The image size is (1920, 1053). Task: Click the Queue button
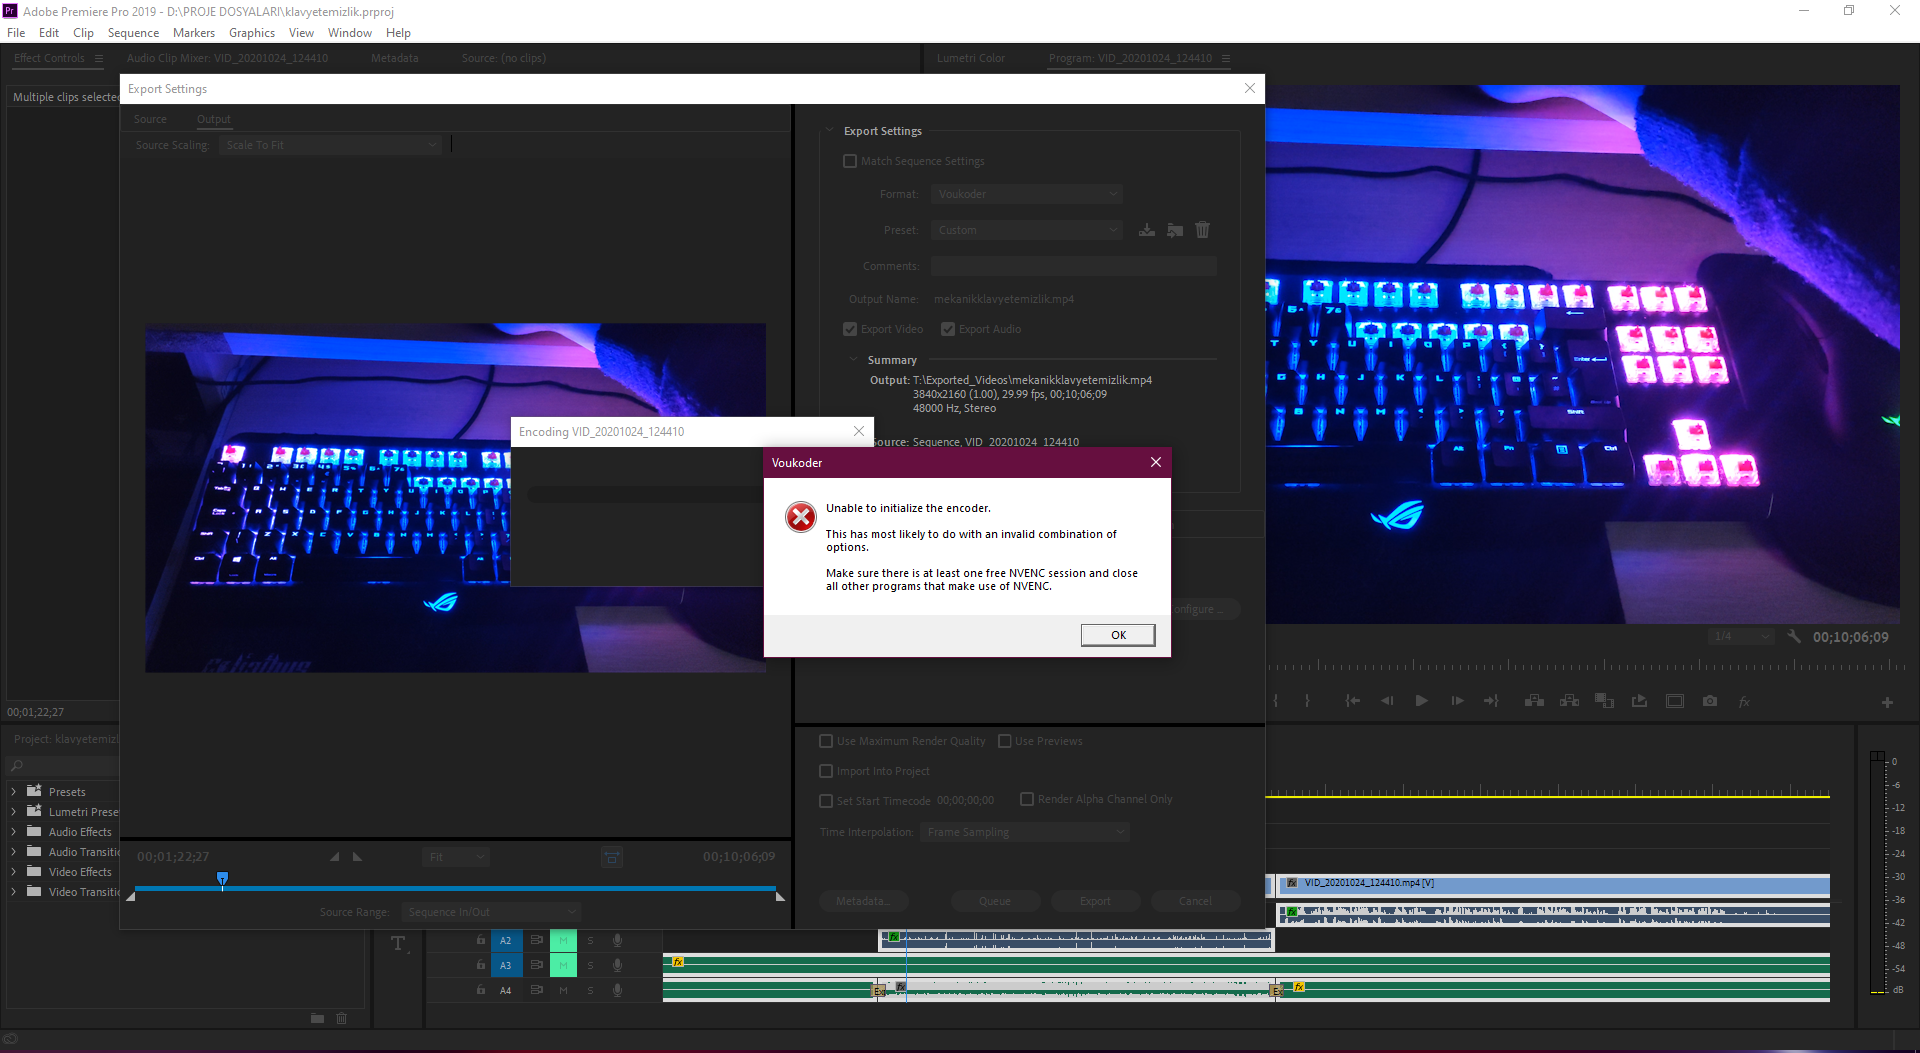(x=995, y=901)
